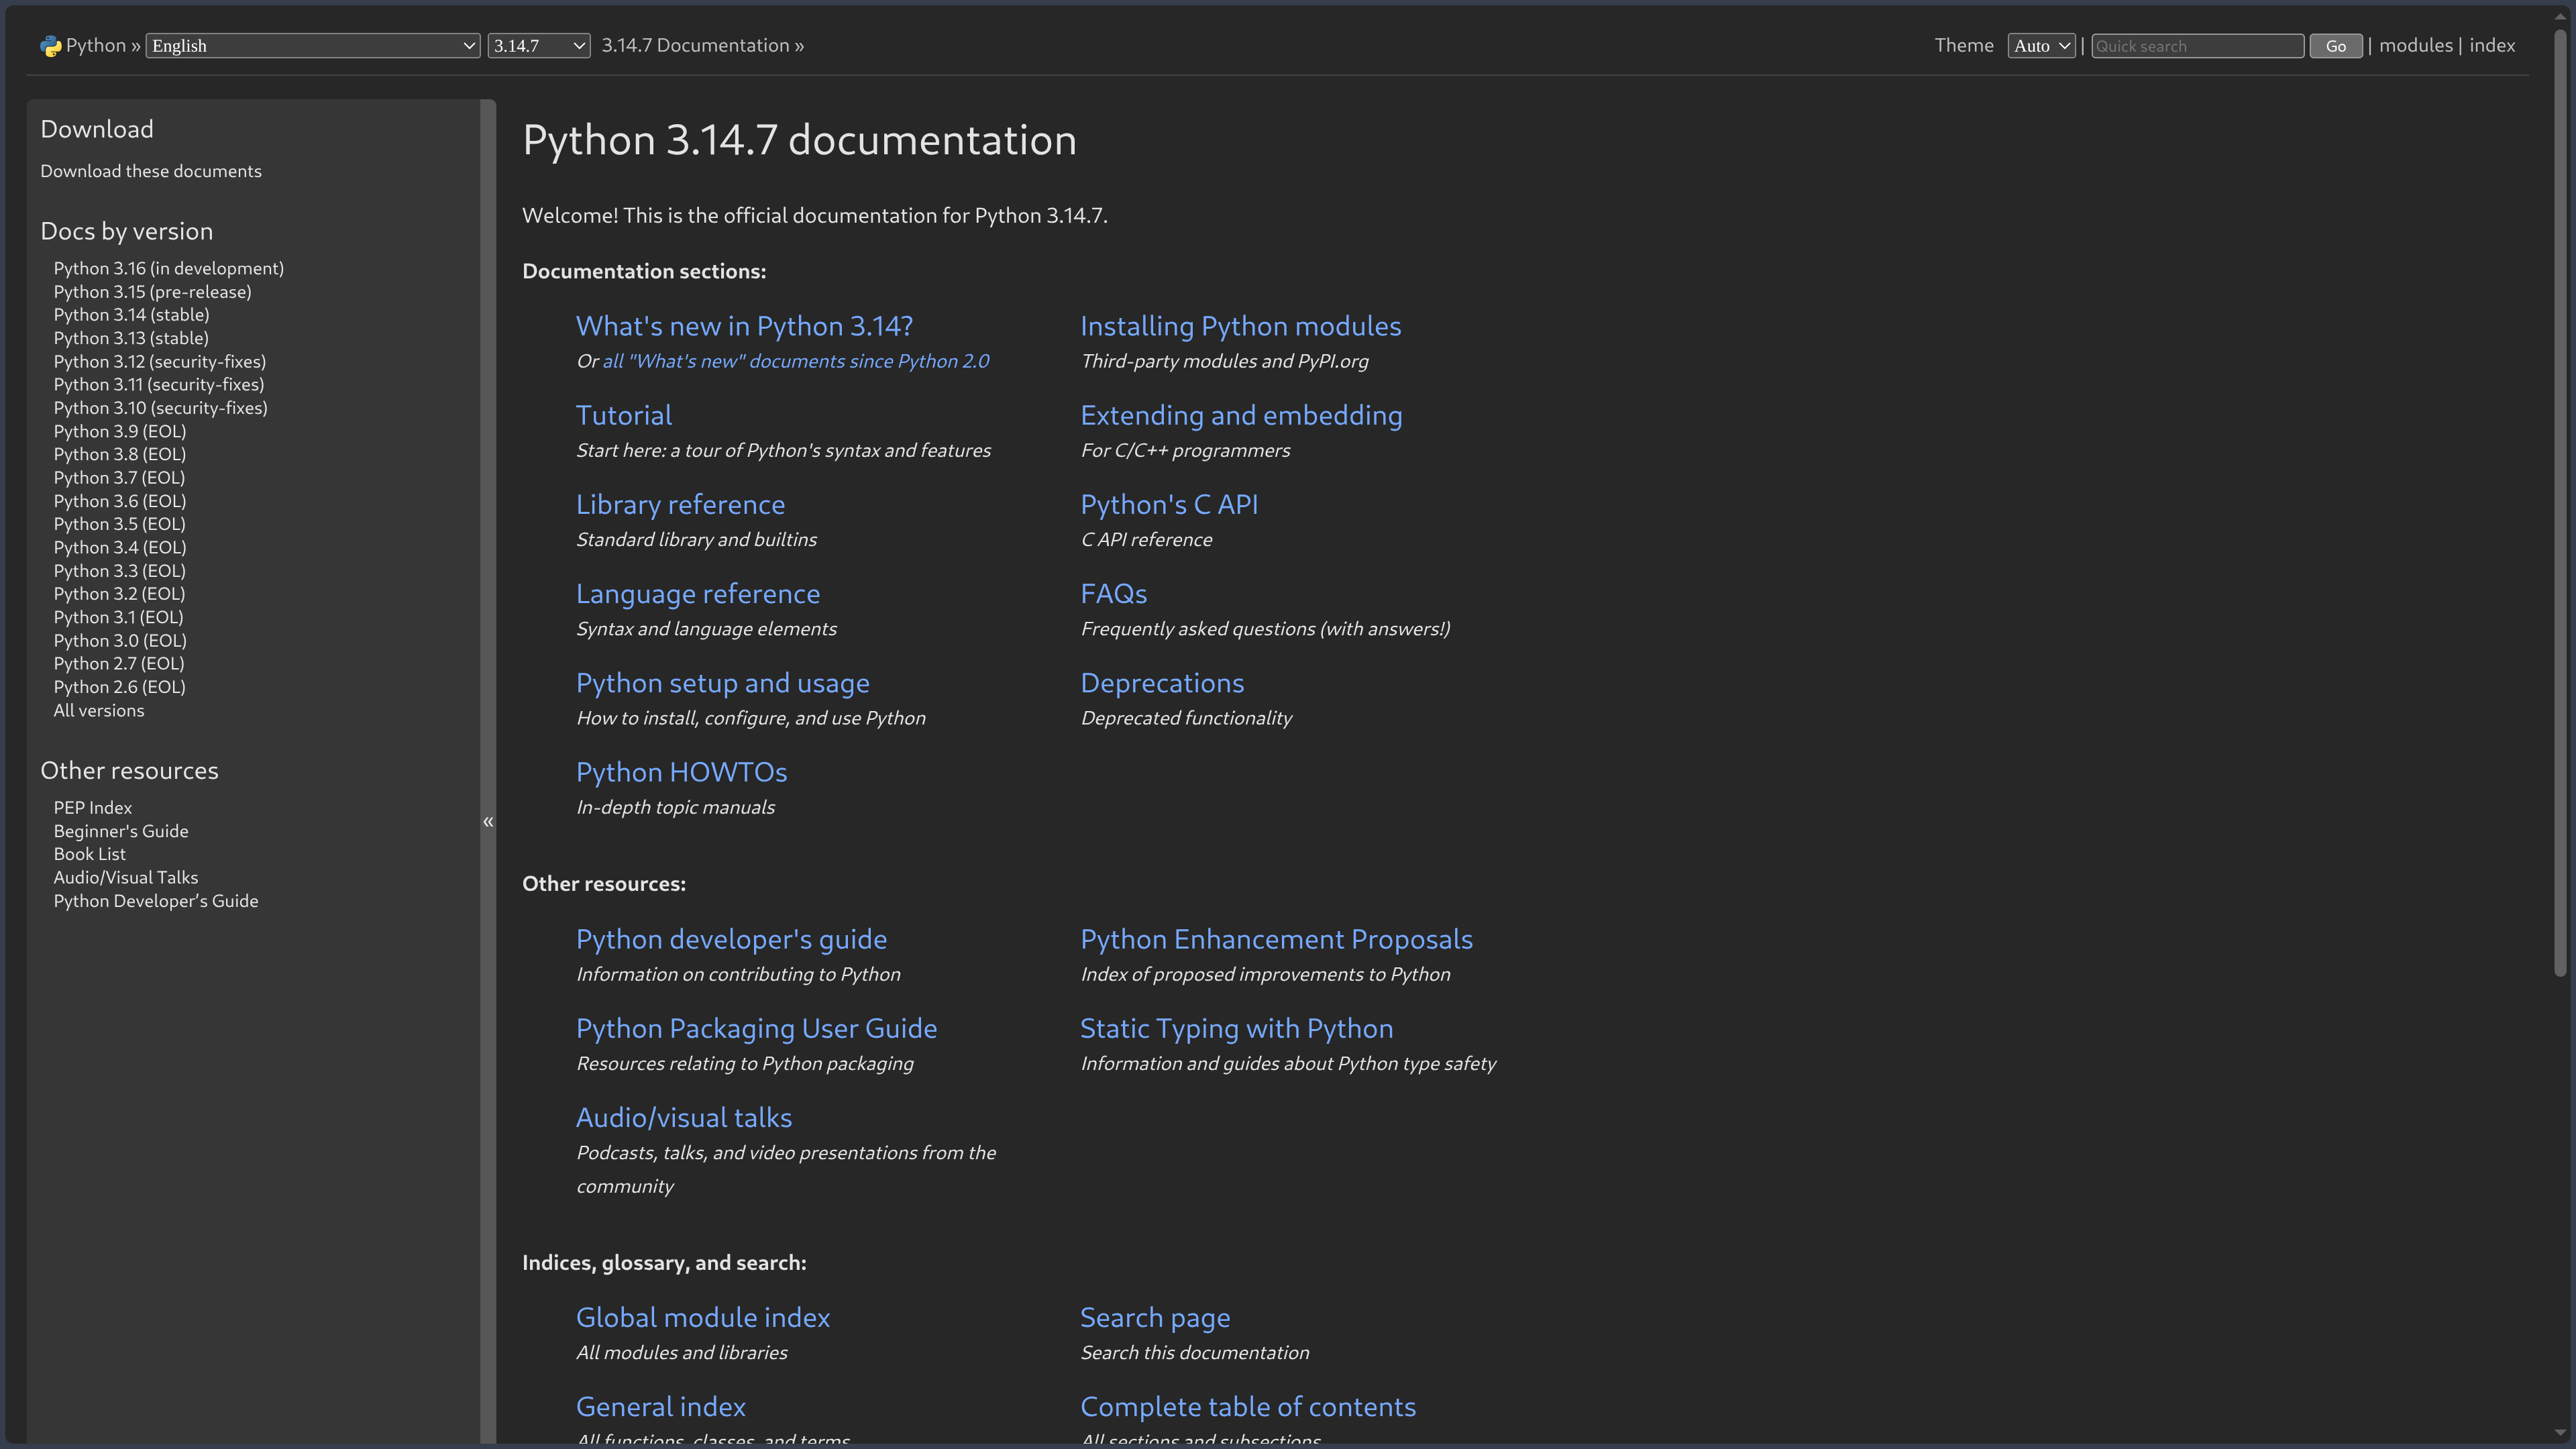Open Extending and embedding section
Viewport: 2576px width, 1449px height.
point(1241,415)
